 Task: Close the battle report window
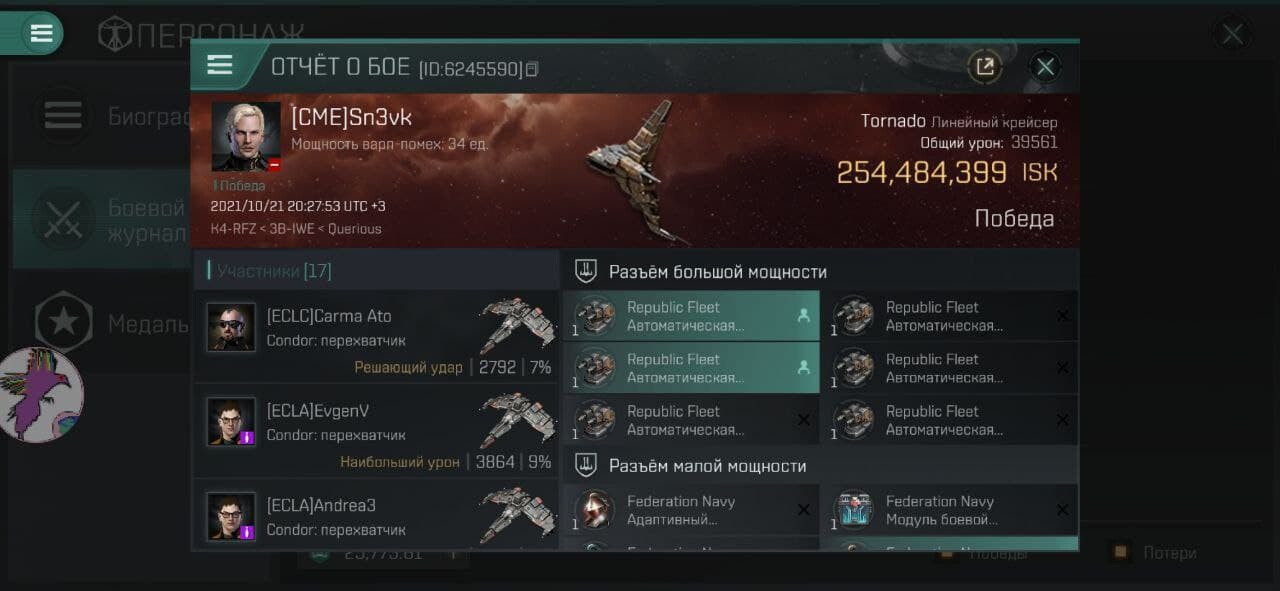[x=1045, y=67]
